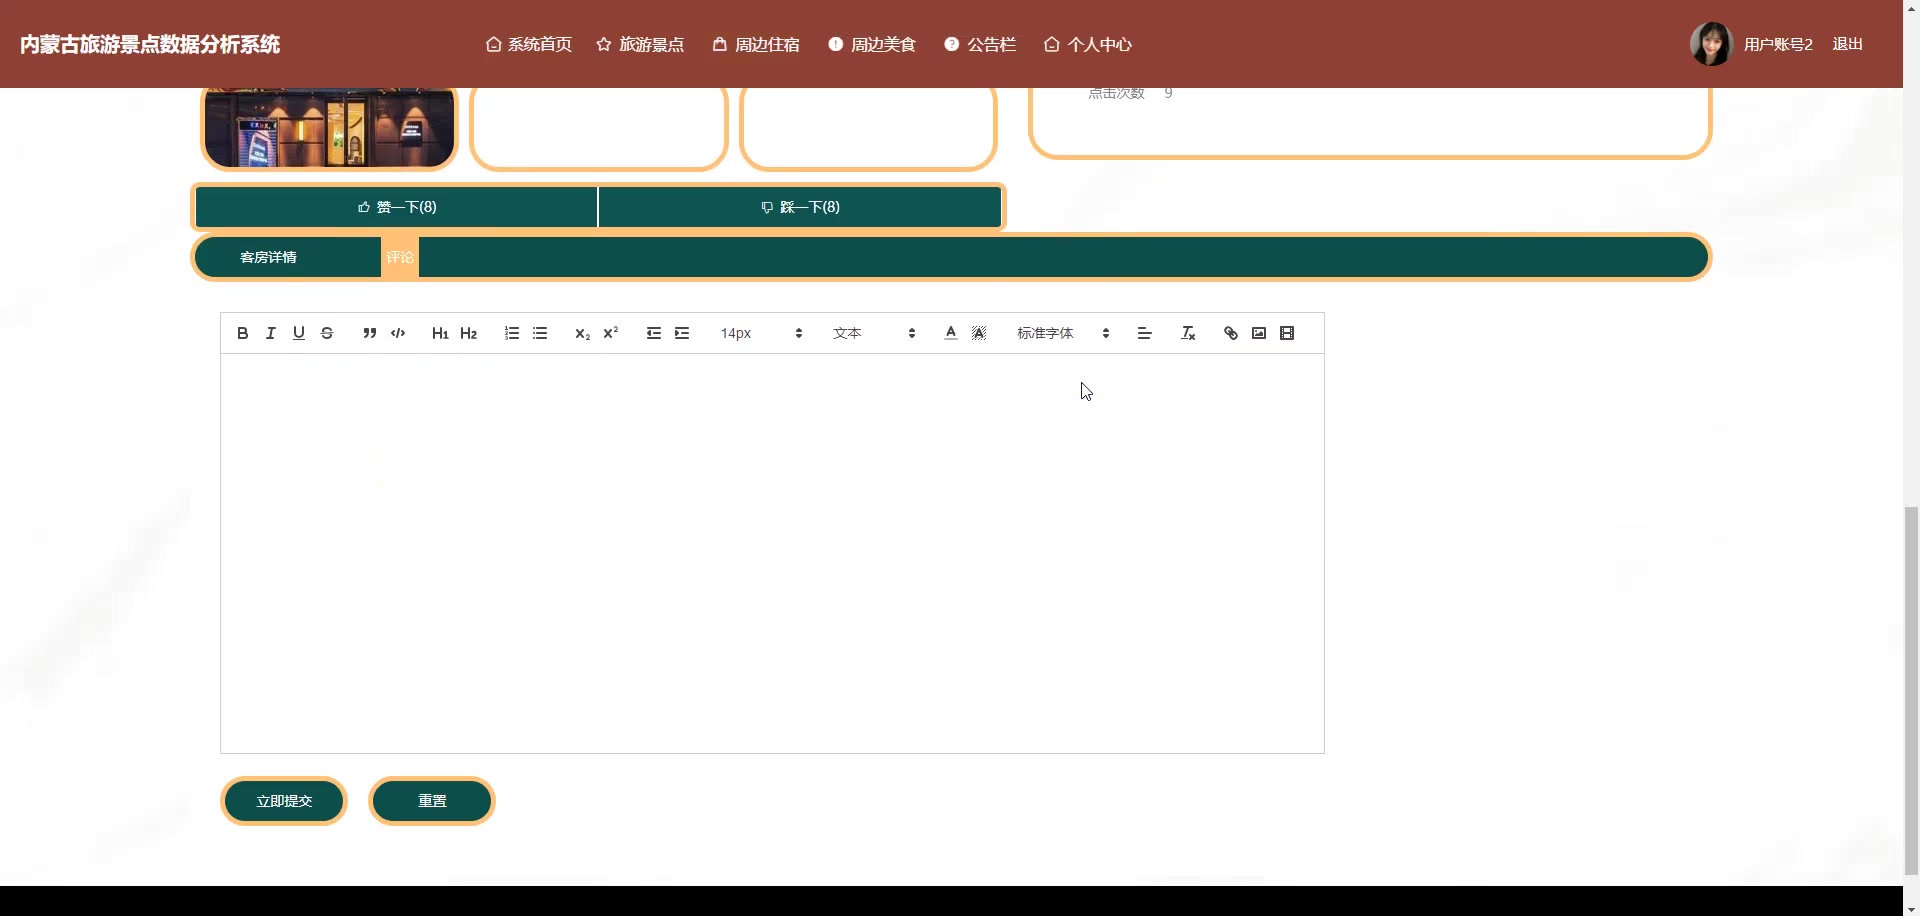Click the site title 内蒙古旅游景点数据分析系统
Image resolution: width=1920 pixels, height=916 pixels.
coord(150,44)
